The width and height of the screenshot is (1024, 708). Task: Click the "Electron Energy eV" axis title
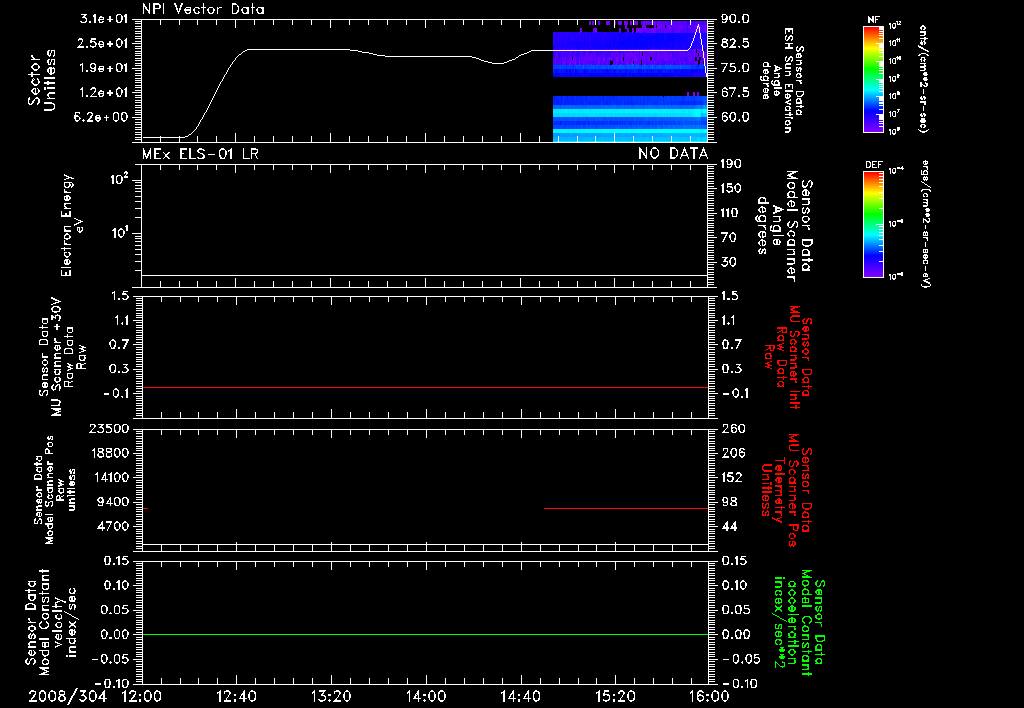71,225
